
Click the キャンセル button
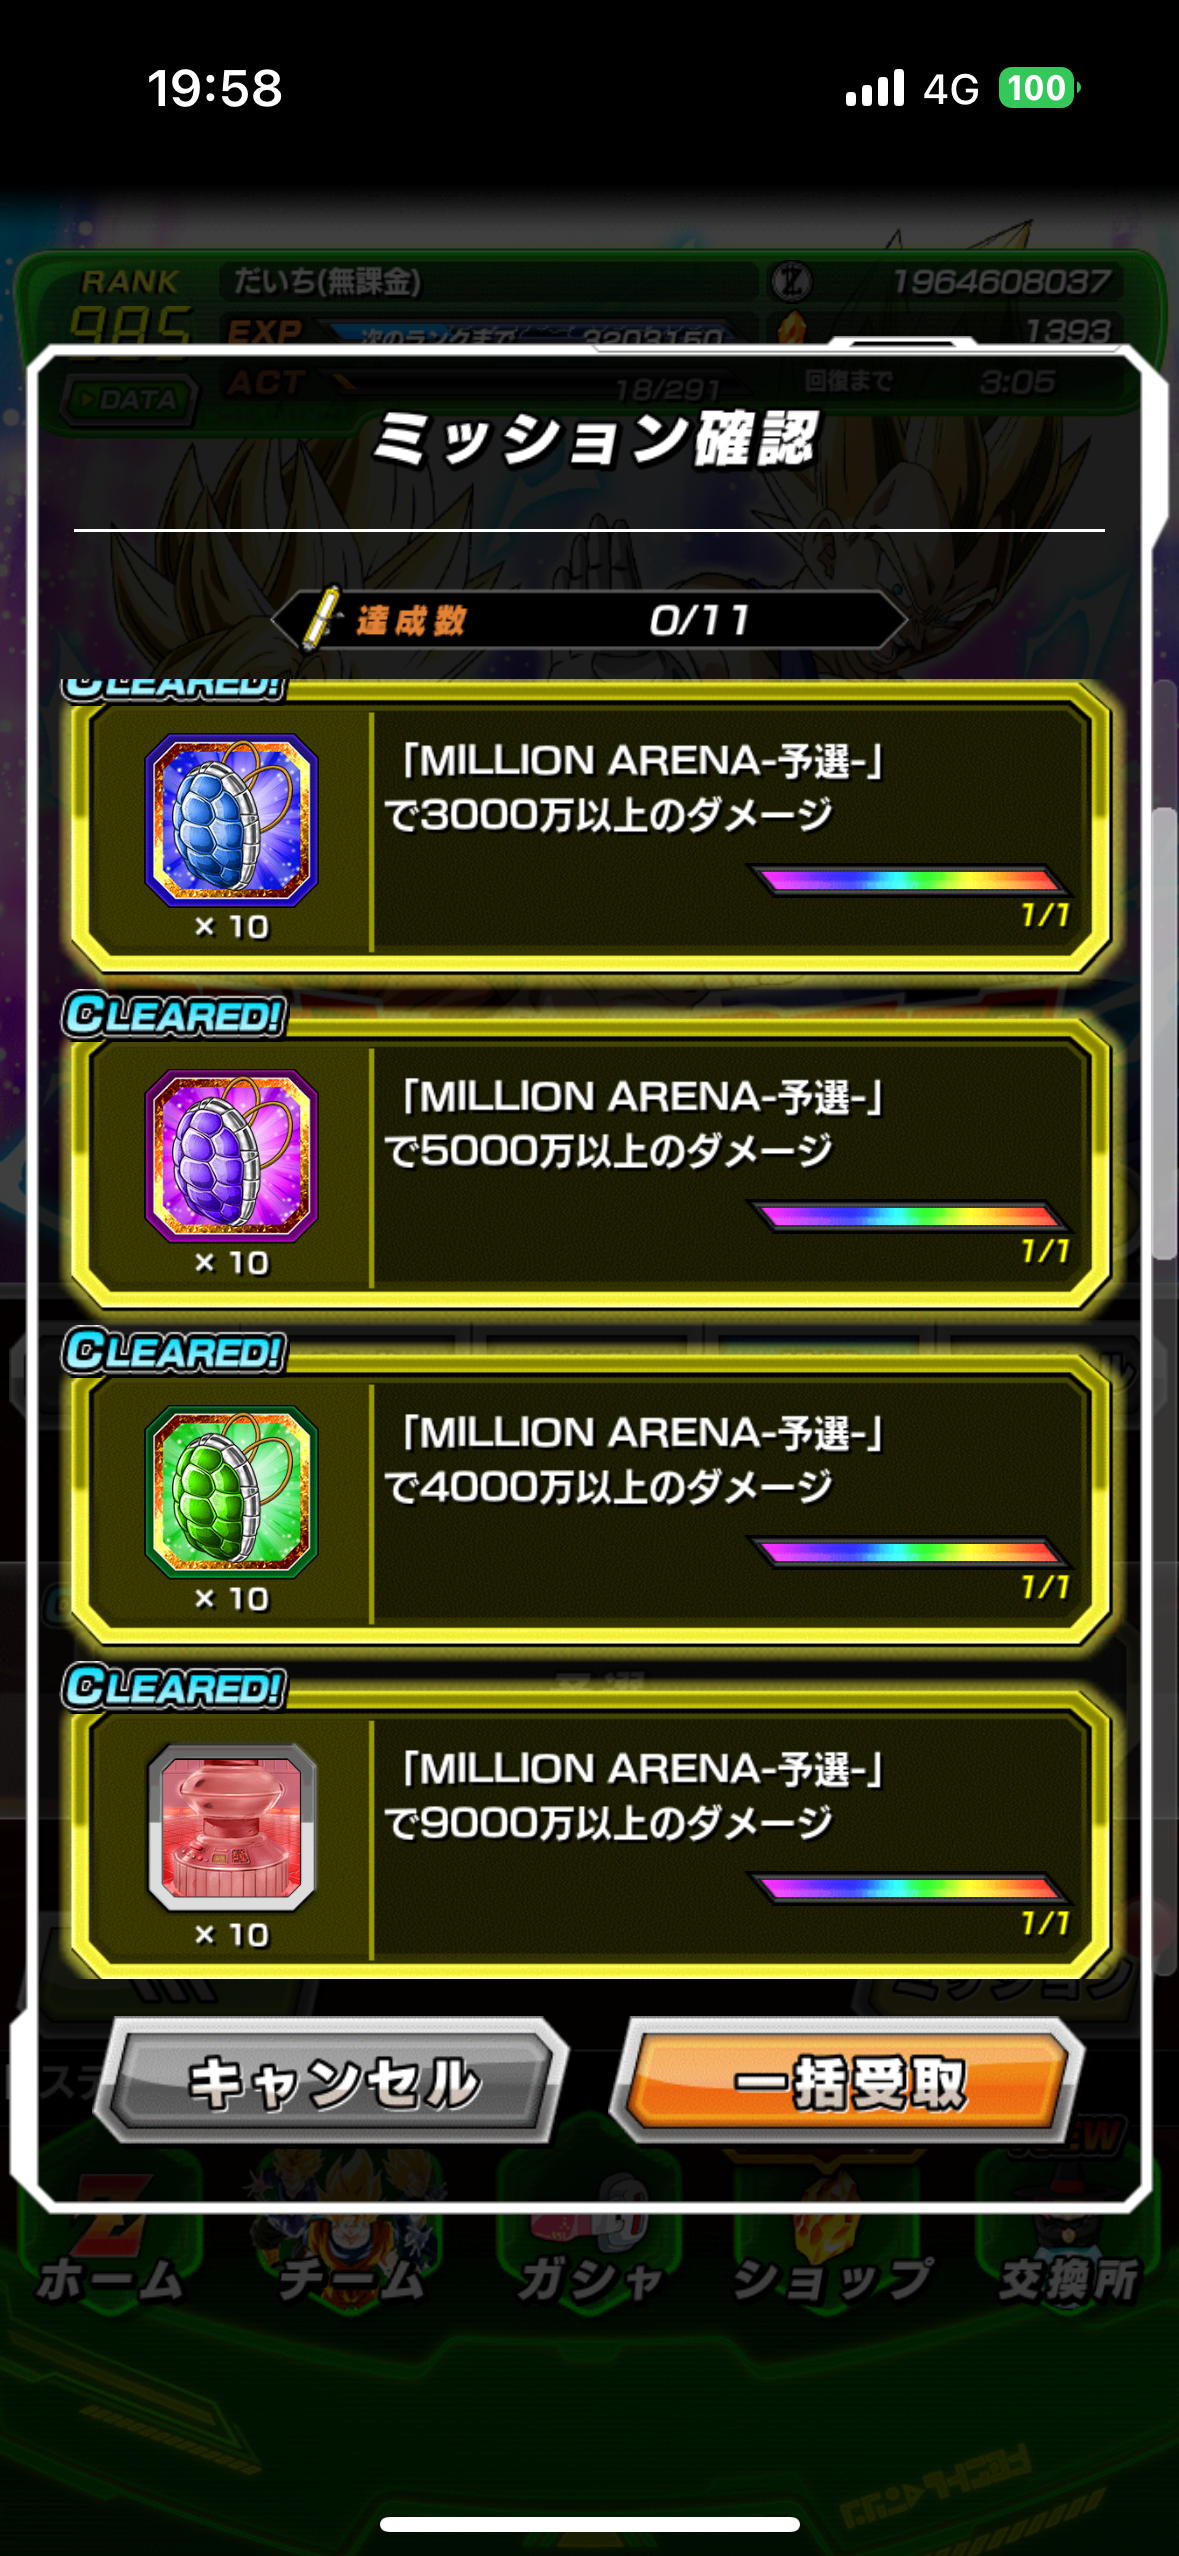(333, 2081)
